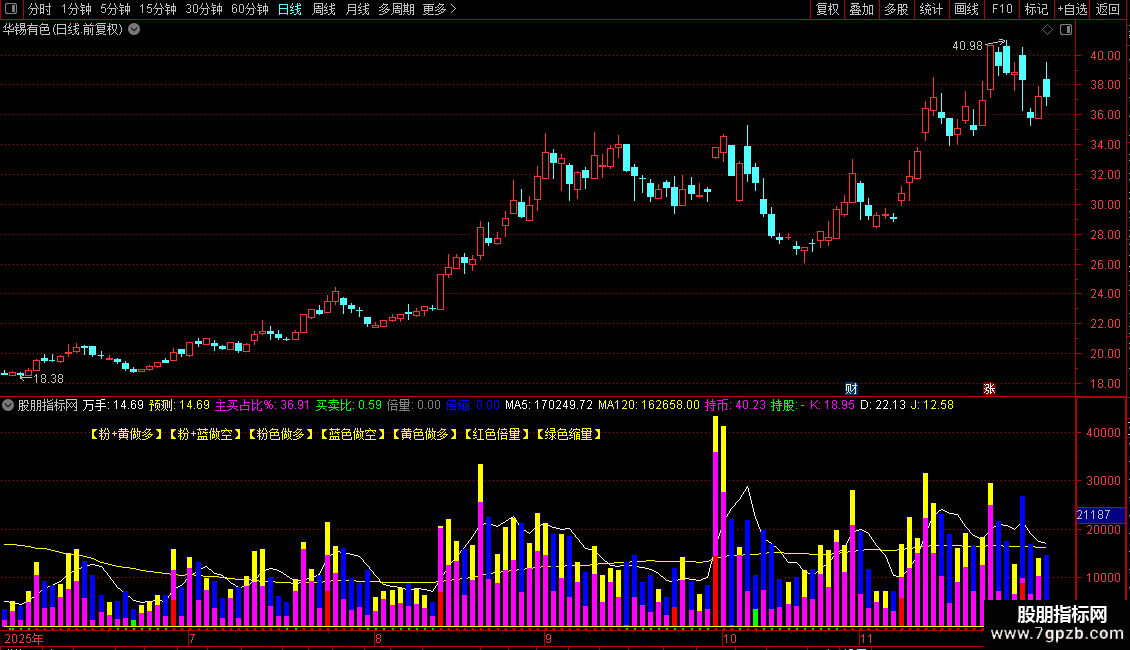The height and width of the screenshot is (650, 1130).
Task: Click the 买卖比: 0.59 value
Action: coord(349,405)
